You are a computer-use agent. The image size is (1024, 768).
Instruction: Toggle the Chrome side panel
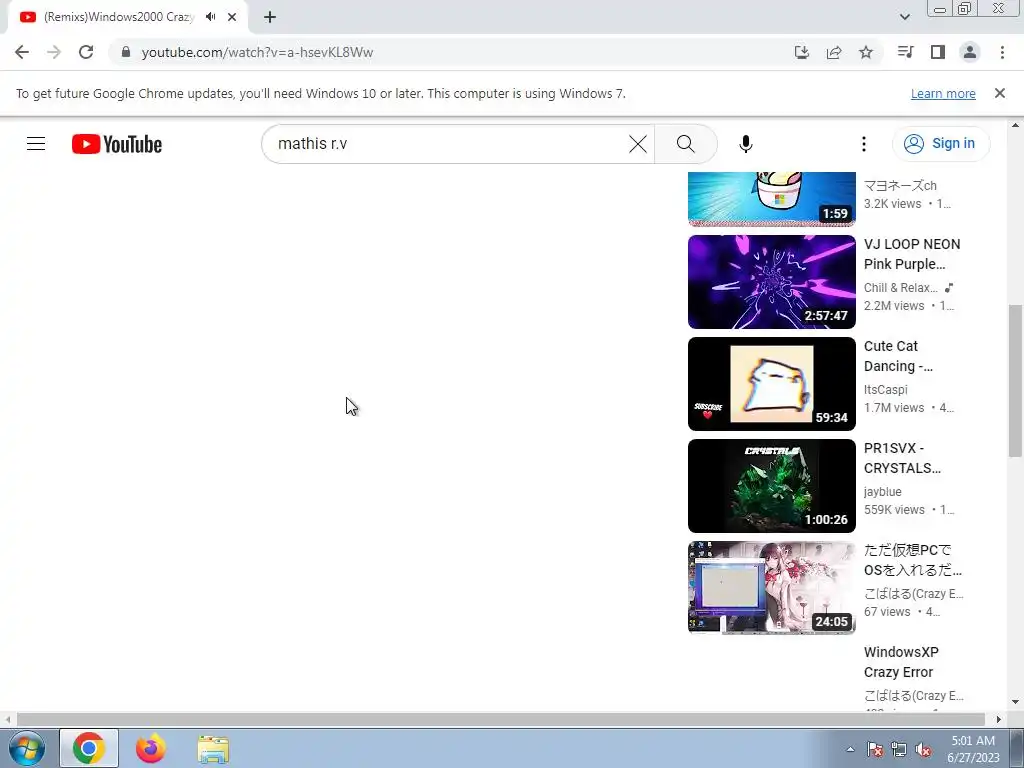(x=938, y=52)
